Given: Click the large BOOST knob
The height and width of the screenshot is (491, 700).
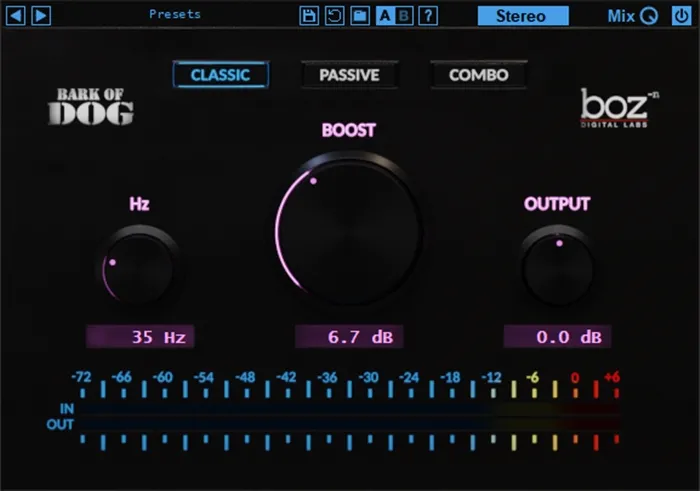Looking at the screenshot, I should point(349,230).
